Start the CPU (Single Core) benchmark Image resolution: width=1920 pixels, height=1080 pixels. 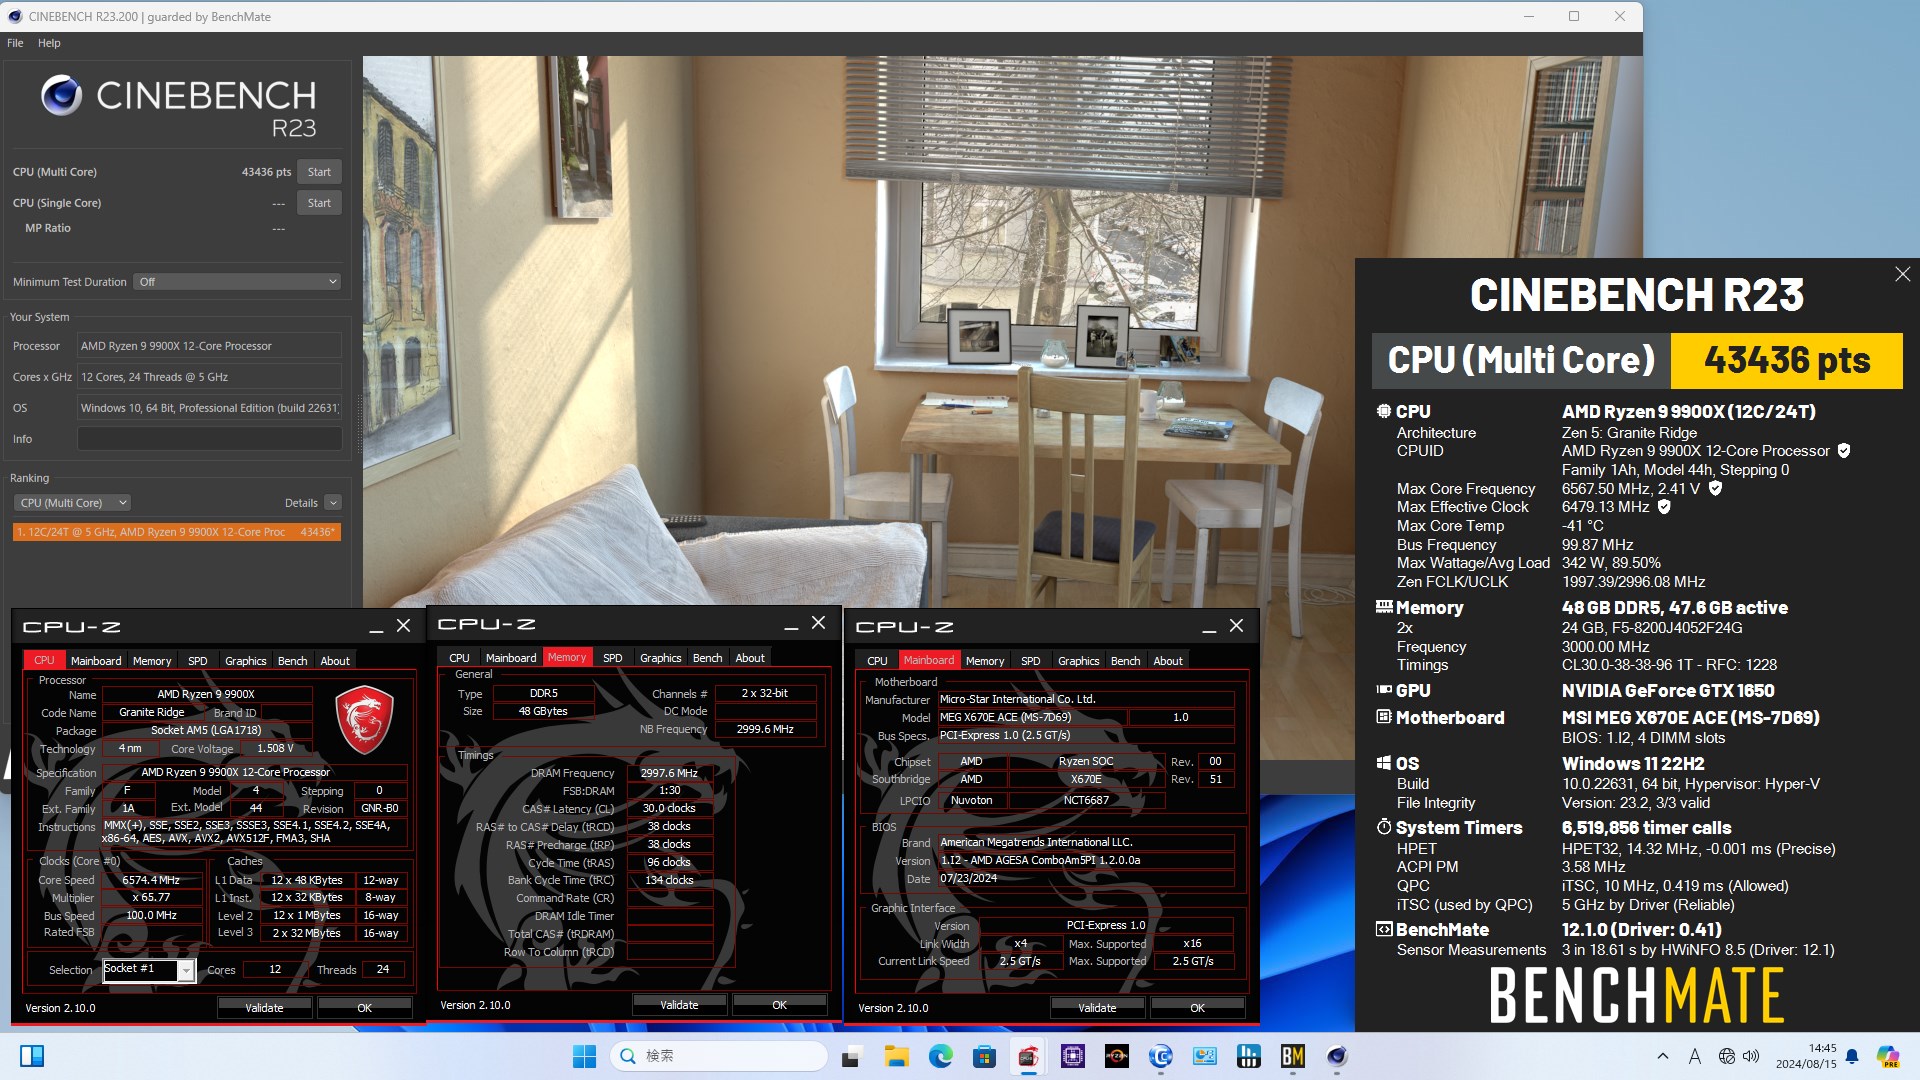[319, 203]
